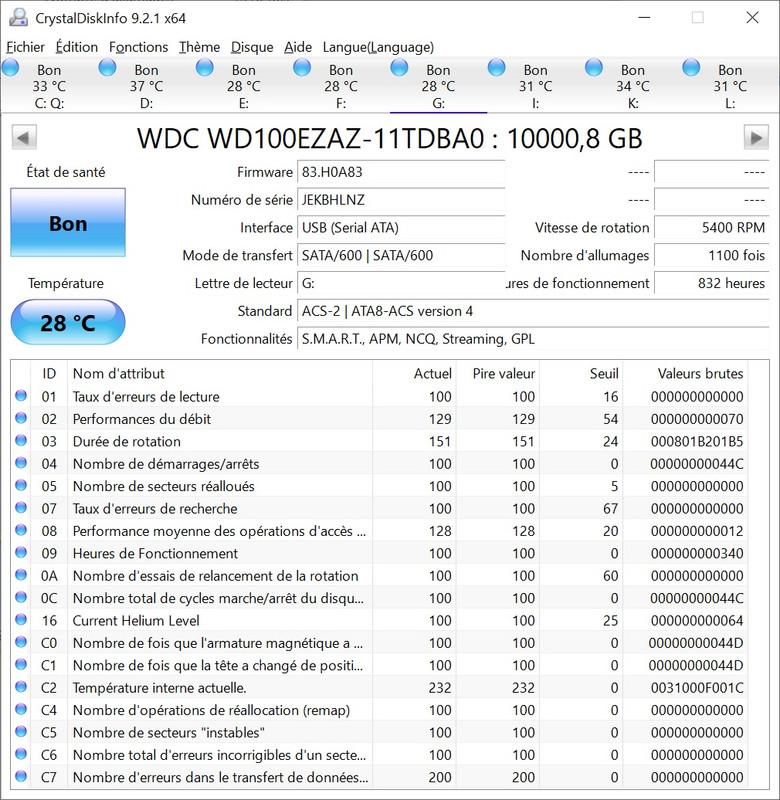Click the 28 °C temperature button

click(68, 322)
